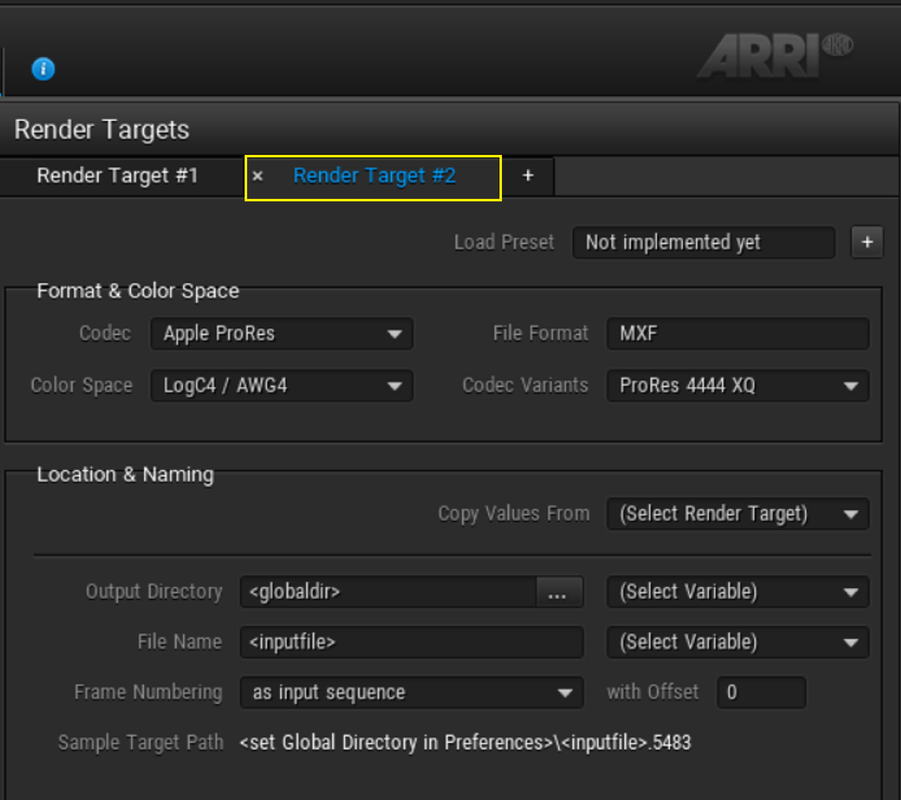
Task: Click the Sample Target Path text
Action: (x=465, y=743)
